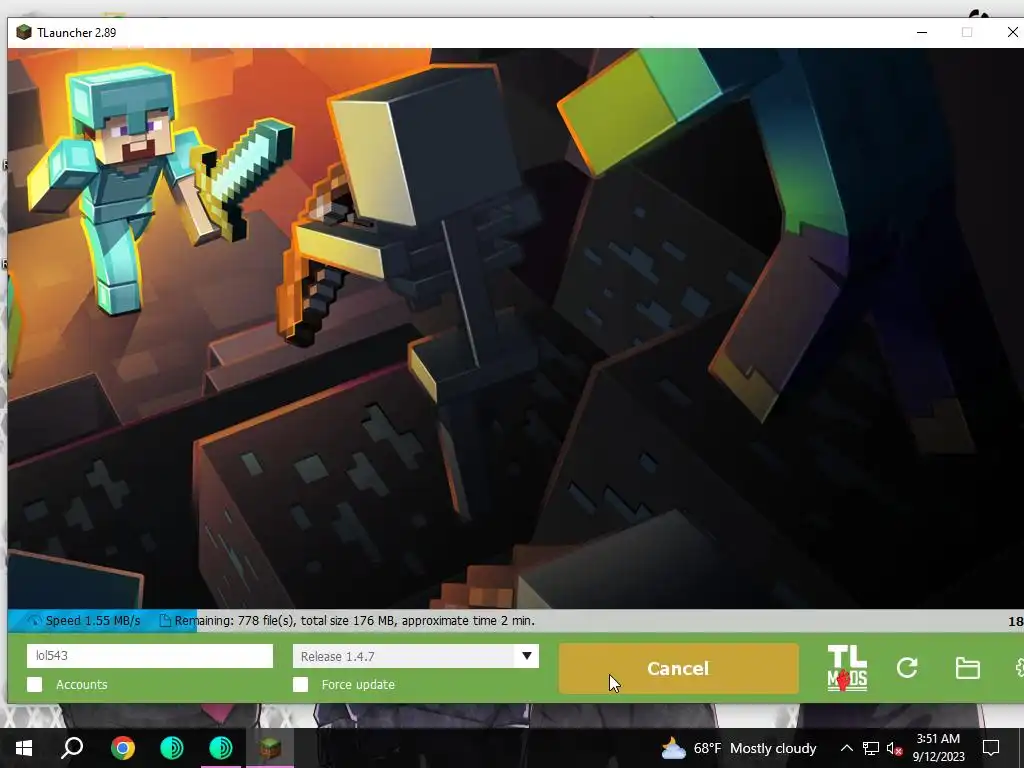Open the game folder icon
This screenshot has width=1024, height=768.
pyautogui.click(x=967, y=668)
